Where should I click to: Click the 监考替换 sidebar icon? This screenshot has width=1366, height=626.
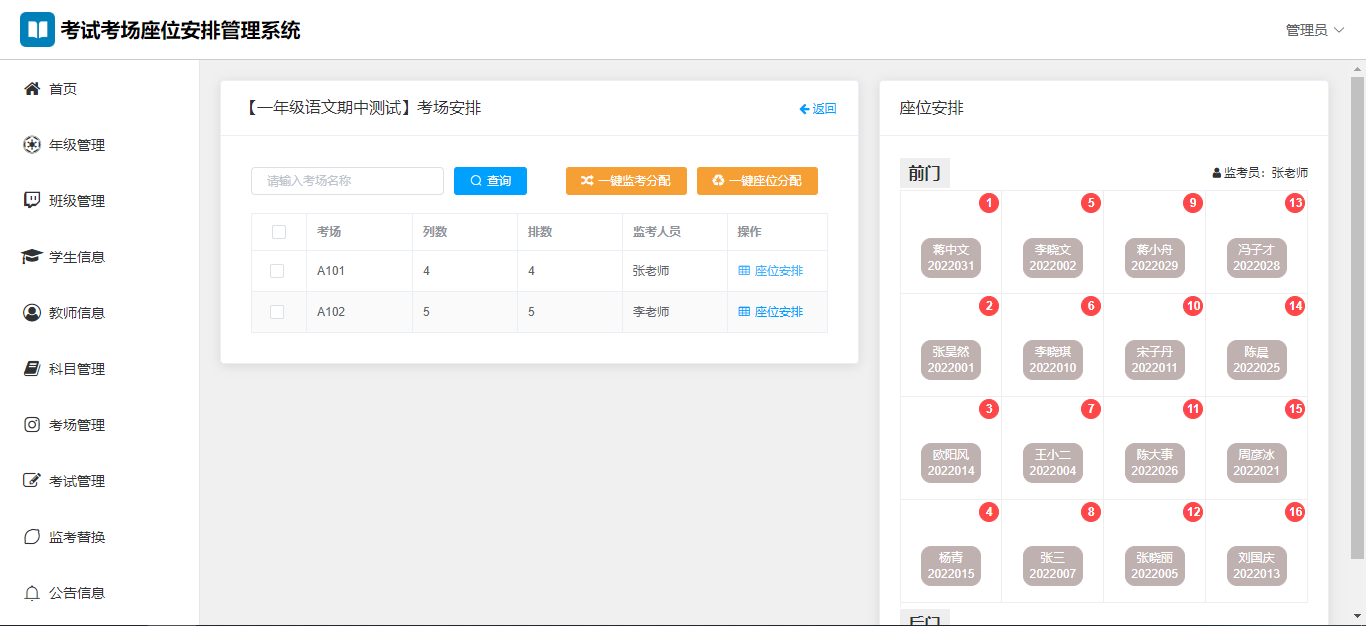coord(31,537)
